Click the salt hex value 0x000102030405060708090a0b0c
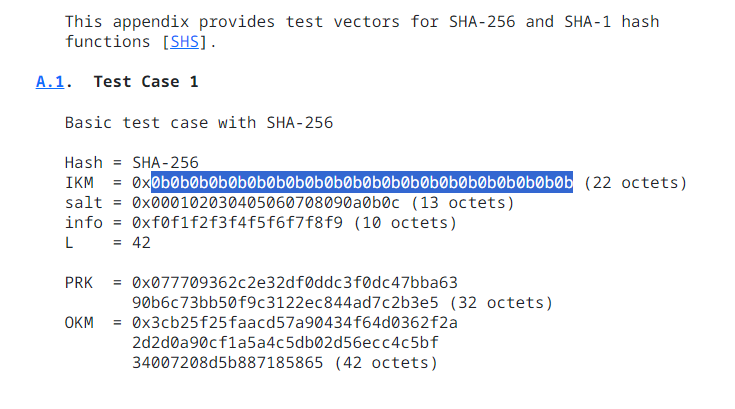The height and width of the screenshot is (409, 735). (266, 202)
